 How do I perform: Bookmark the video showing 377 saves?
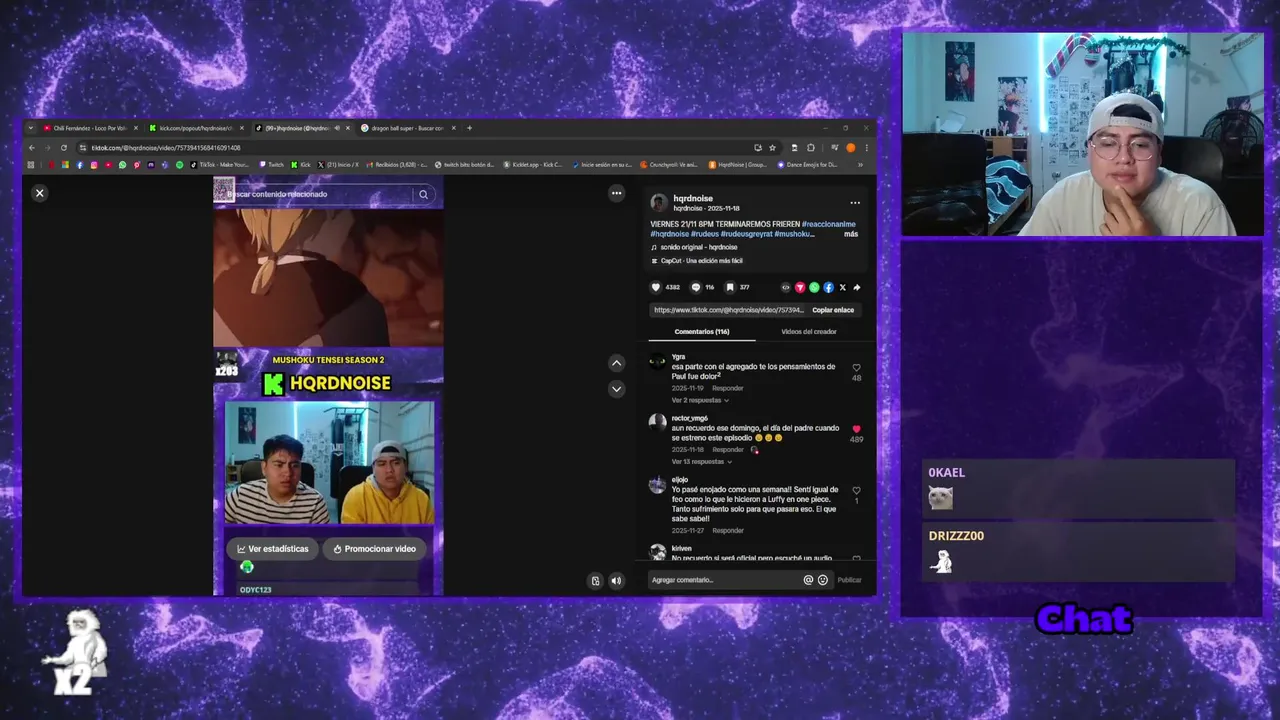coord(730,287)
